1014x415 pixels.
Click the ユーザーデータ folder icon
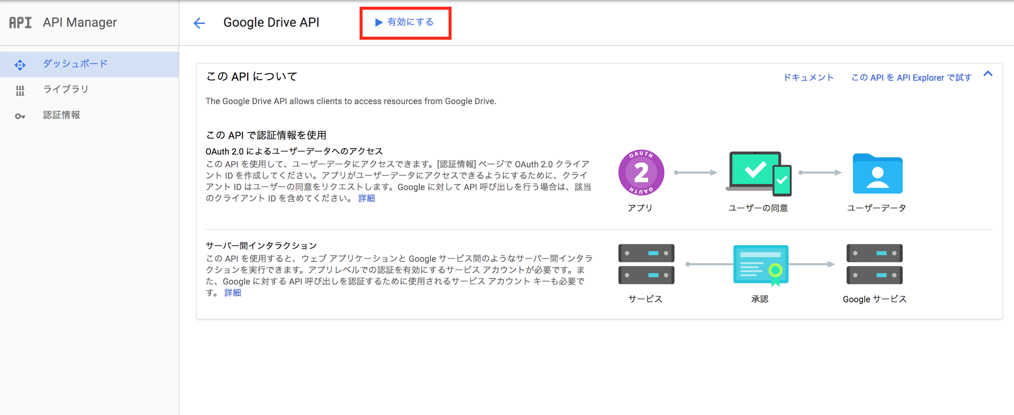[877, 173]
